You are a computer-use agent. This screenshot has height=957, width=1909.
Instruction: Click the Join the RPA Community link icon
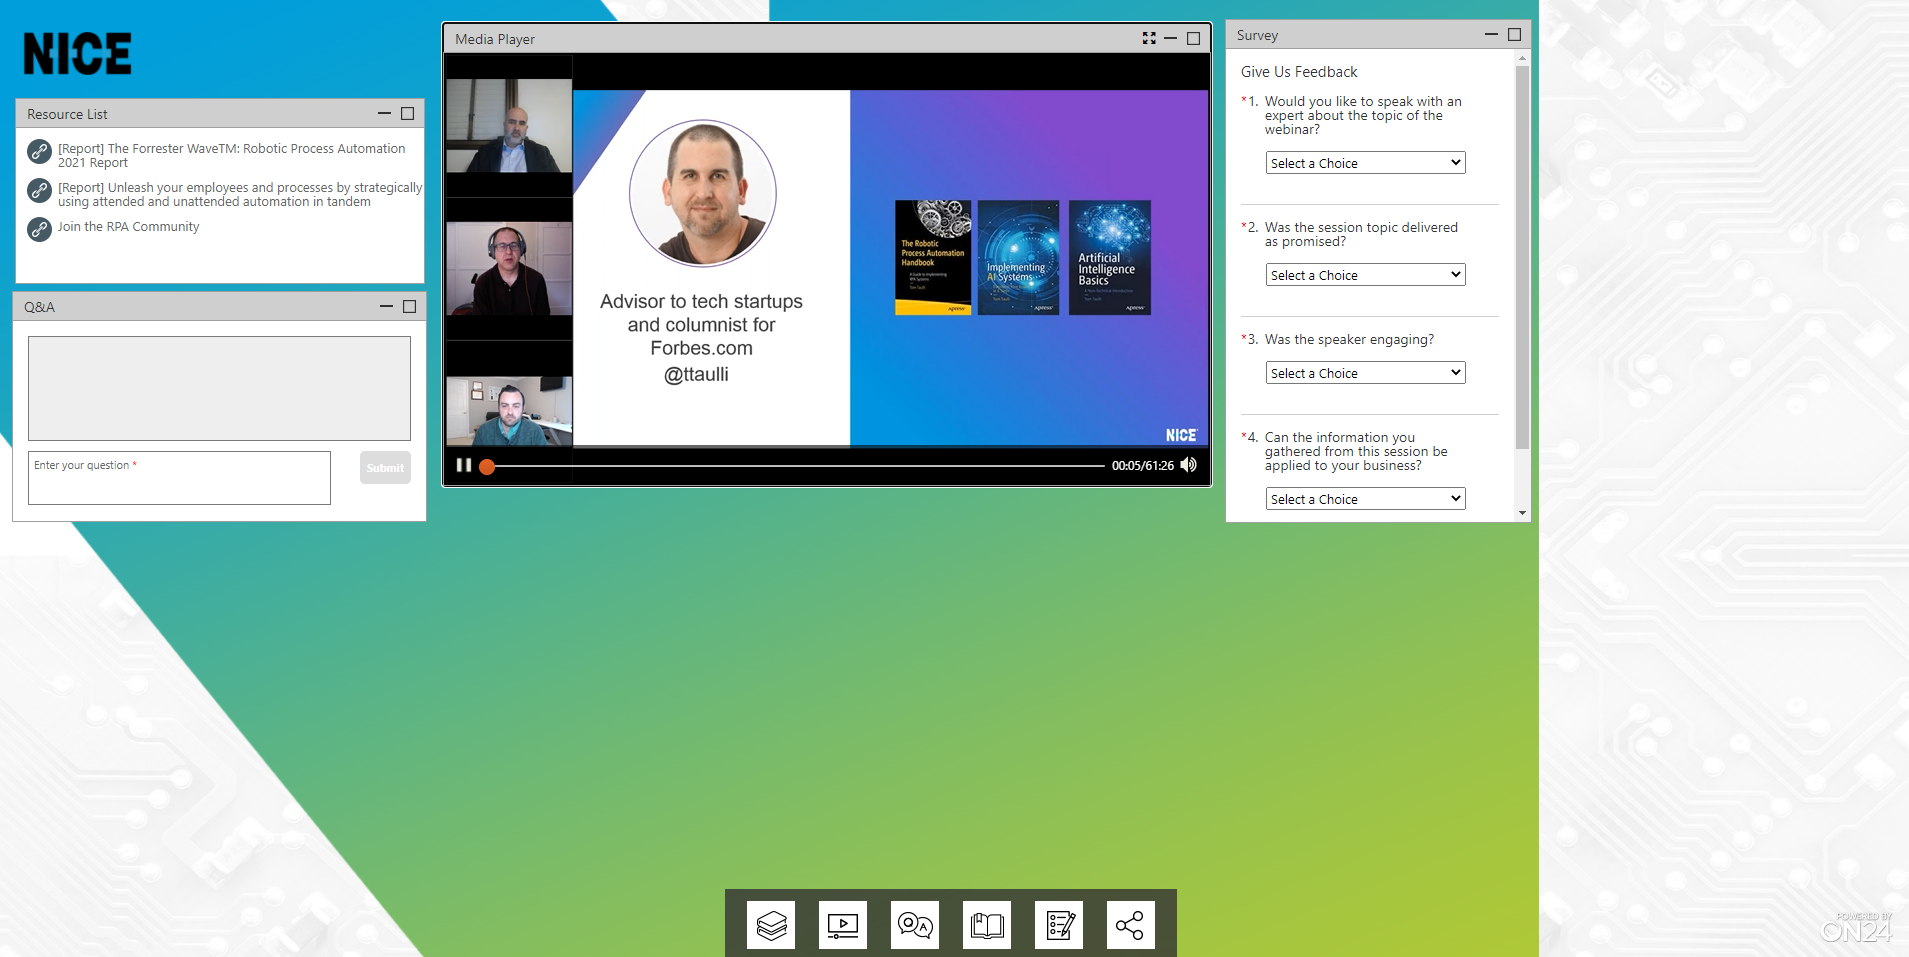(x=39, y=229)
